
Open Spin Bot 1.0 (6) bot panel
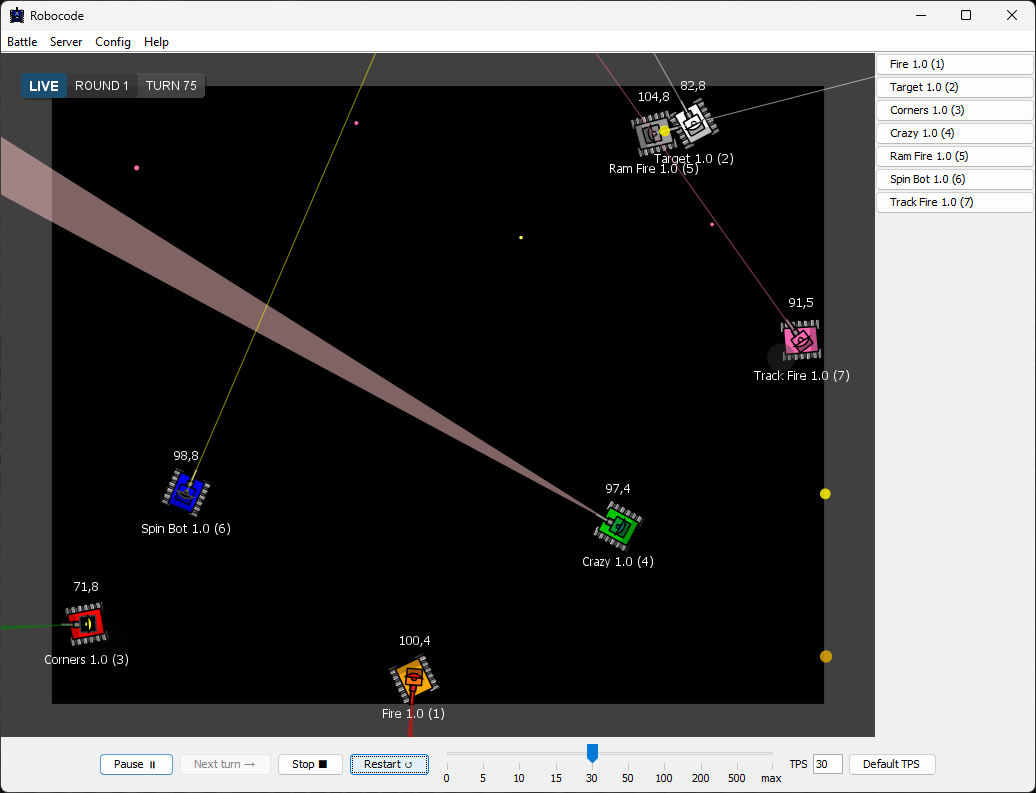(954, 179)
